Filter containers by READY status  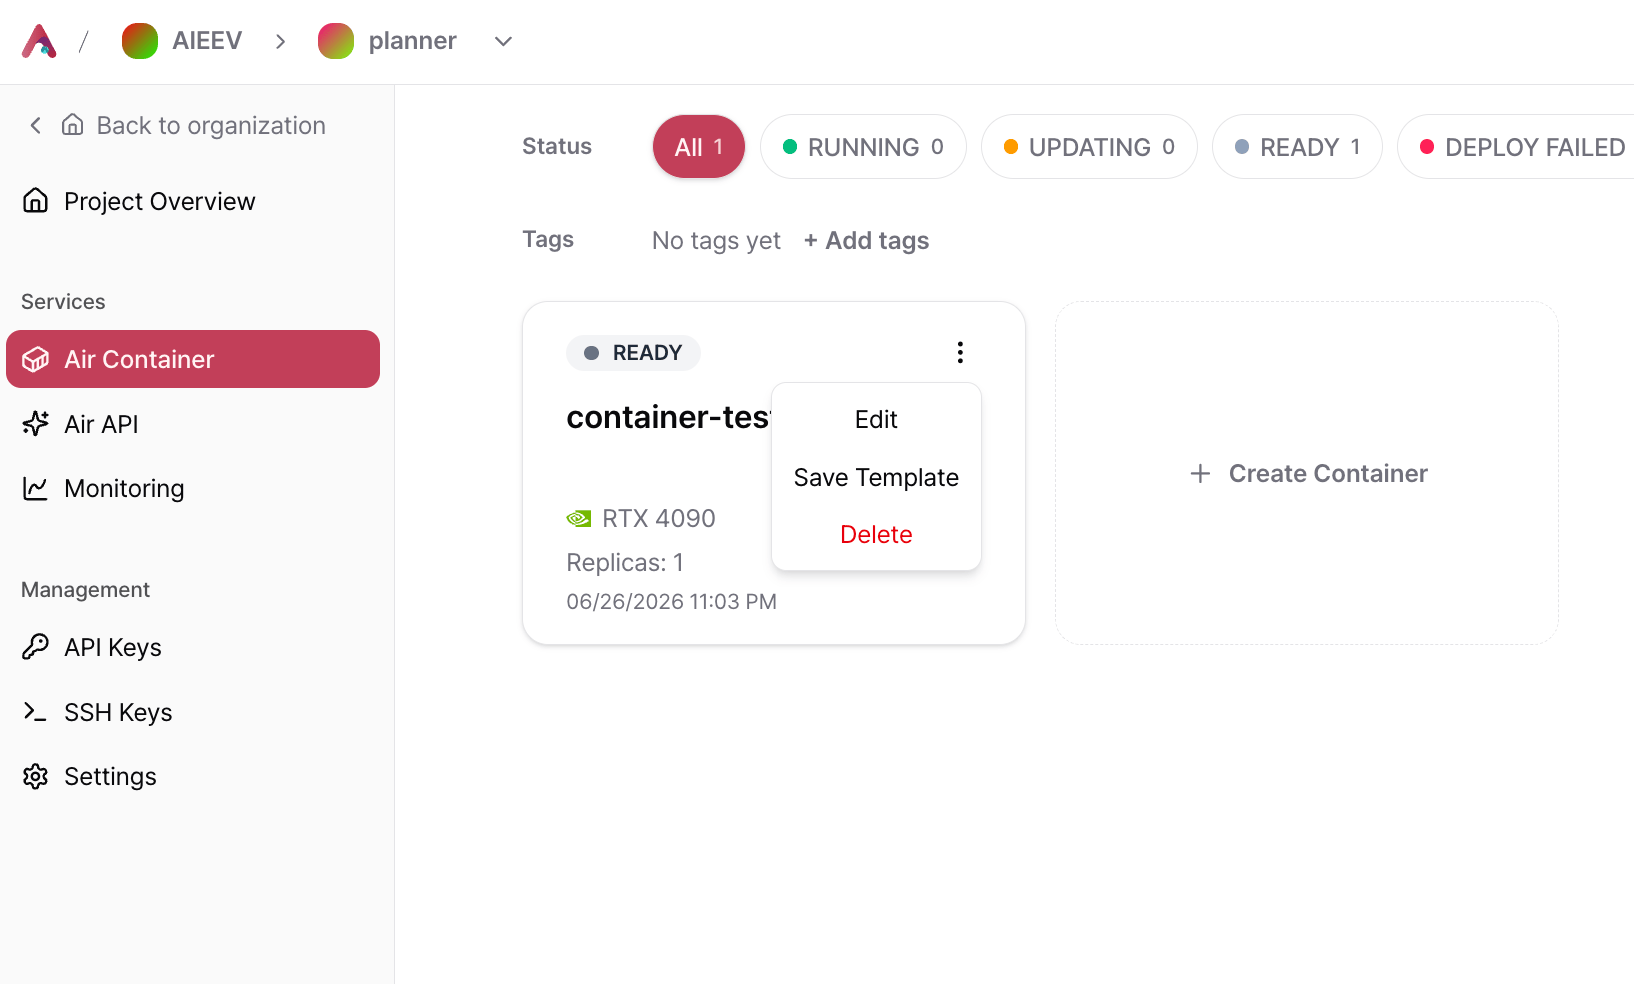point(1297,147)
